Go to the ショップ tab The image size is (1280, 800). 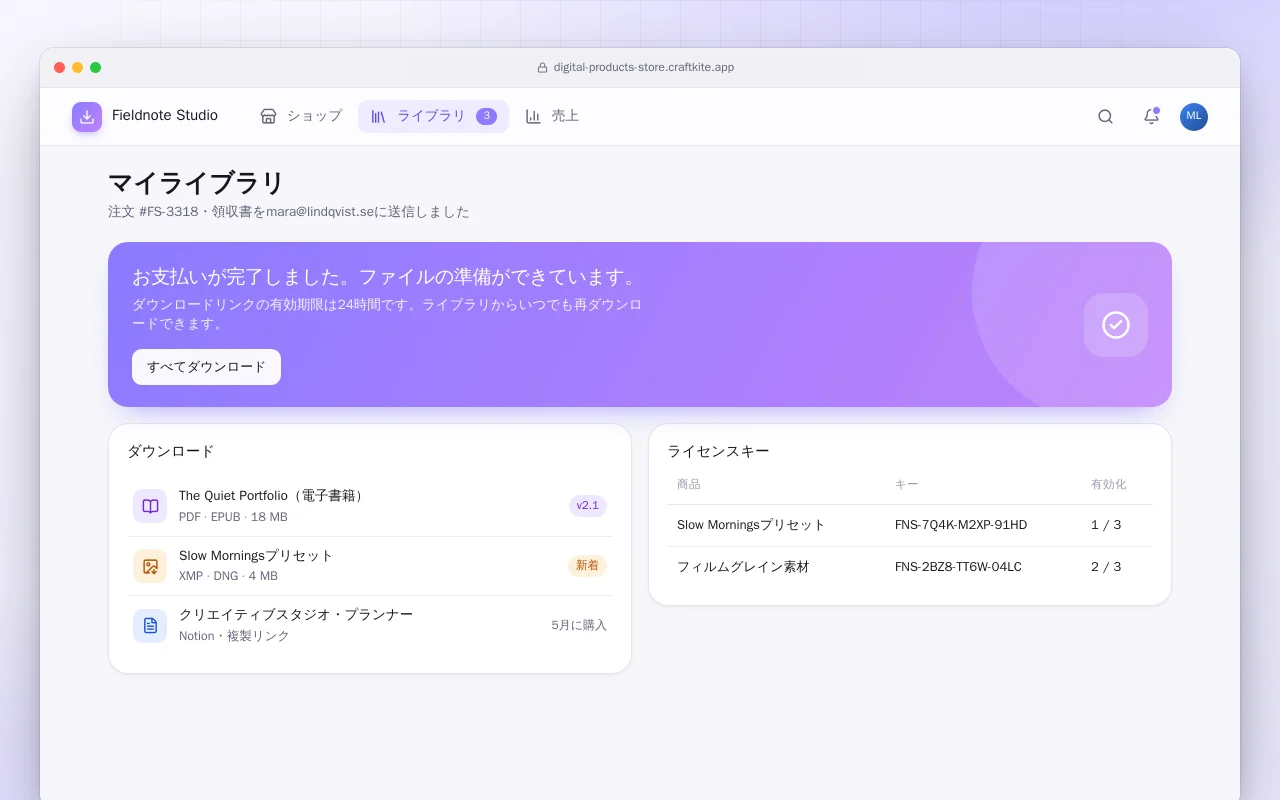point(301,116)
